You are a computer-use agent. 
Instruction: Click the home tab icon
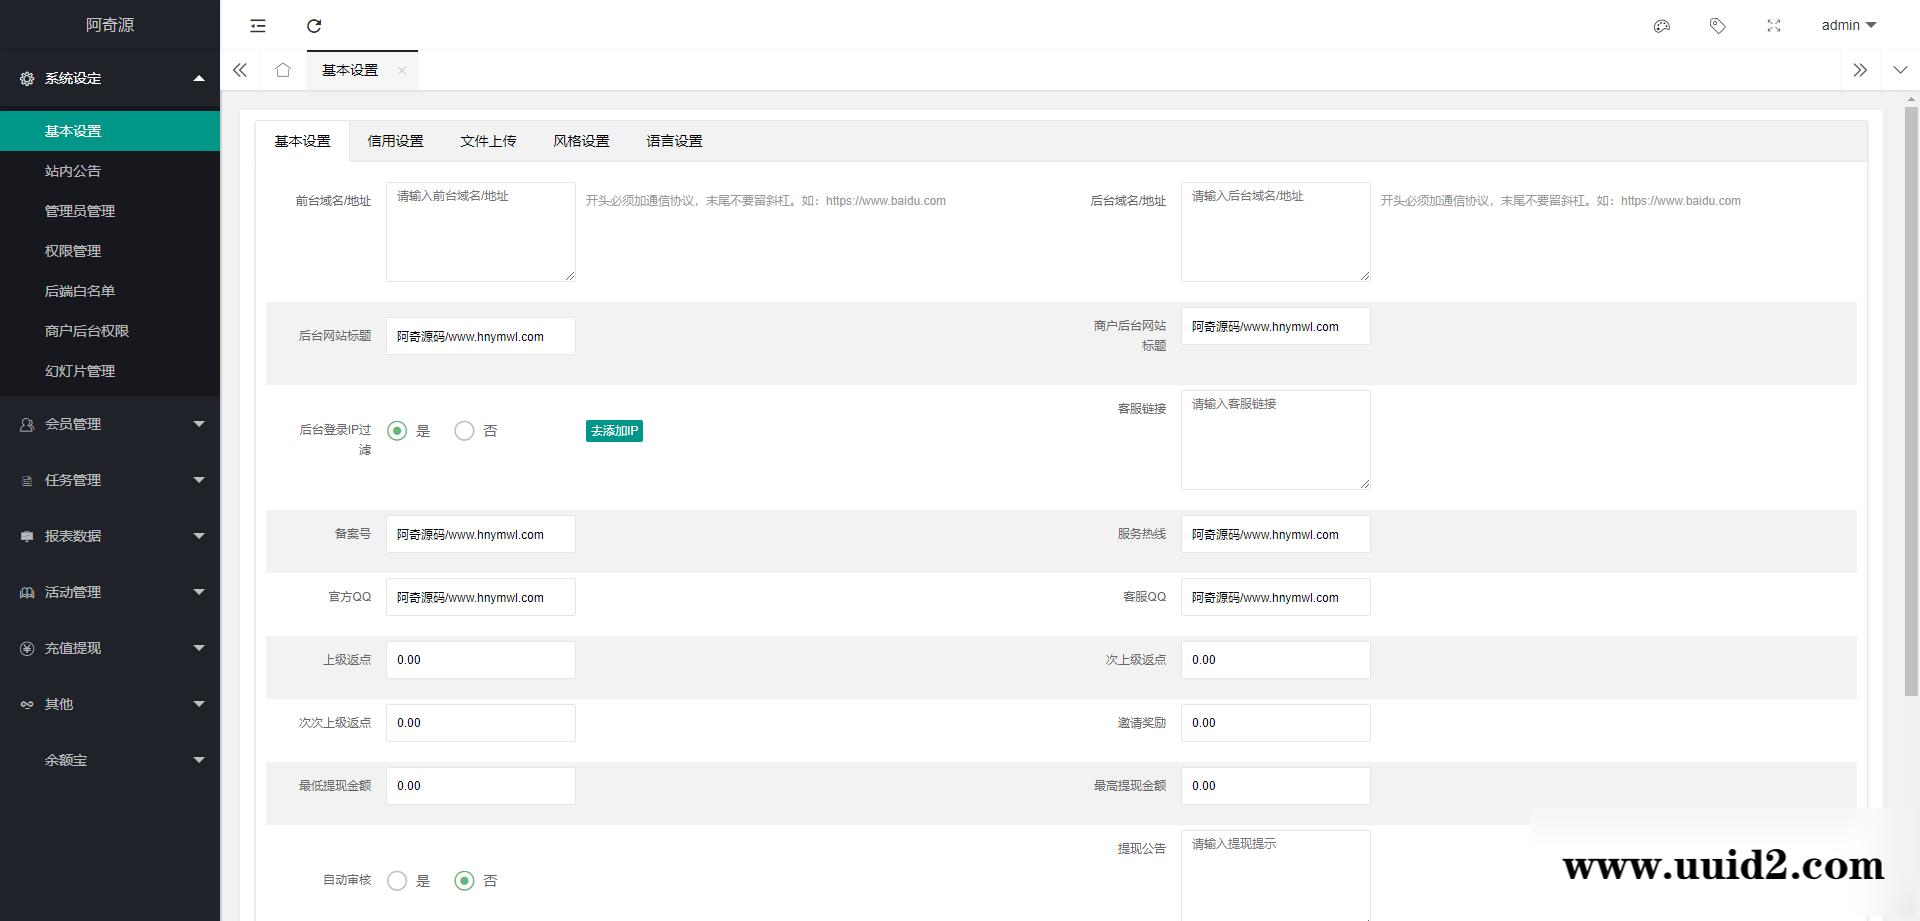[x=283, y=70]
